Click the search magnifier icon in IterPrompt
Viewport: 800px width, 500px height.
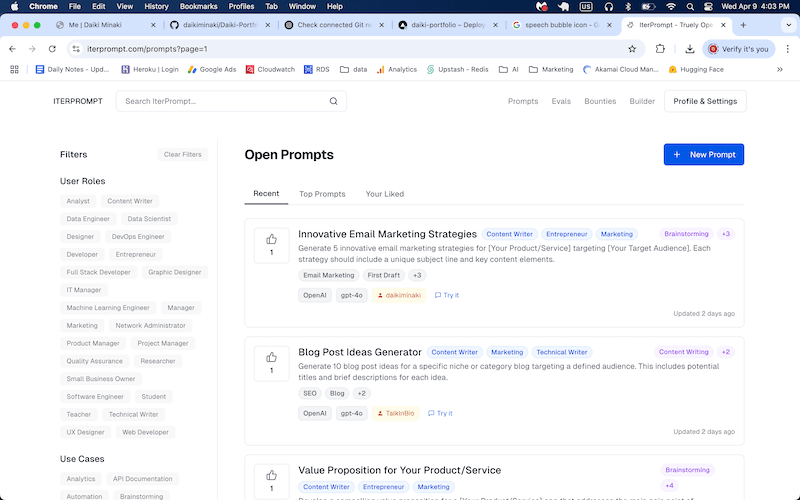333,101
